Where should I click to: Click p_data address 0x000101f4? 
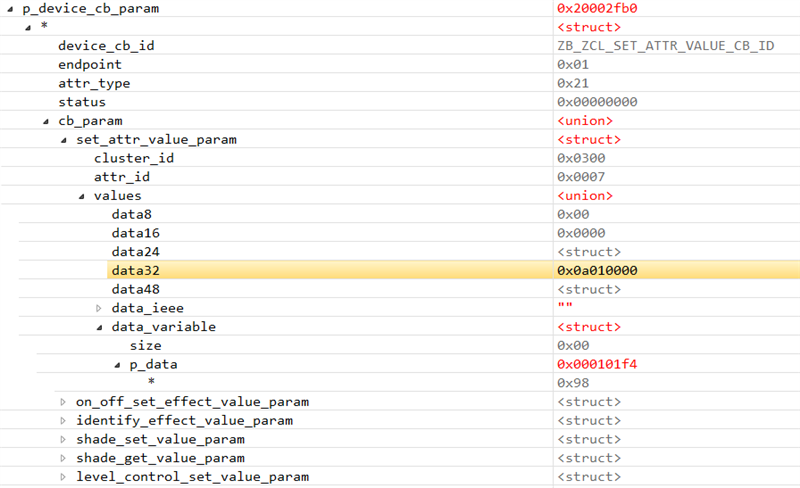click(597, 364)
